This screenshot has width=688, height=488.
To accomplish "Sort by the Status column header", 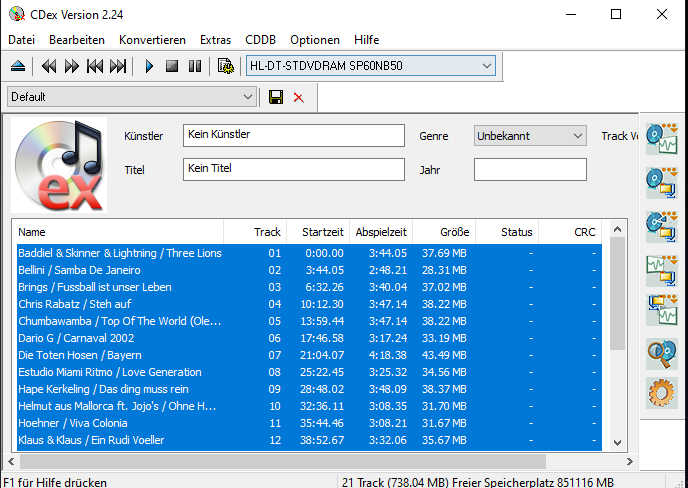I will click(x=507, y=232).
